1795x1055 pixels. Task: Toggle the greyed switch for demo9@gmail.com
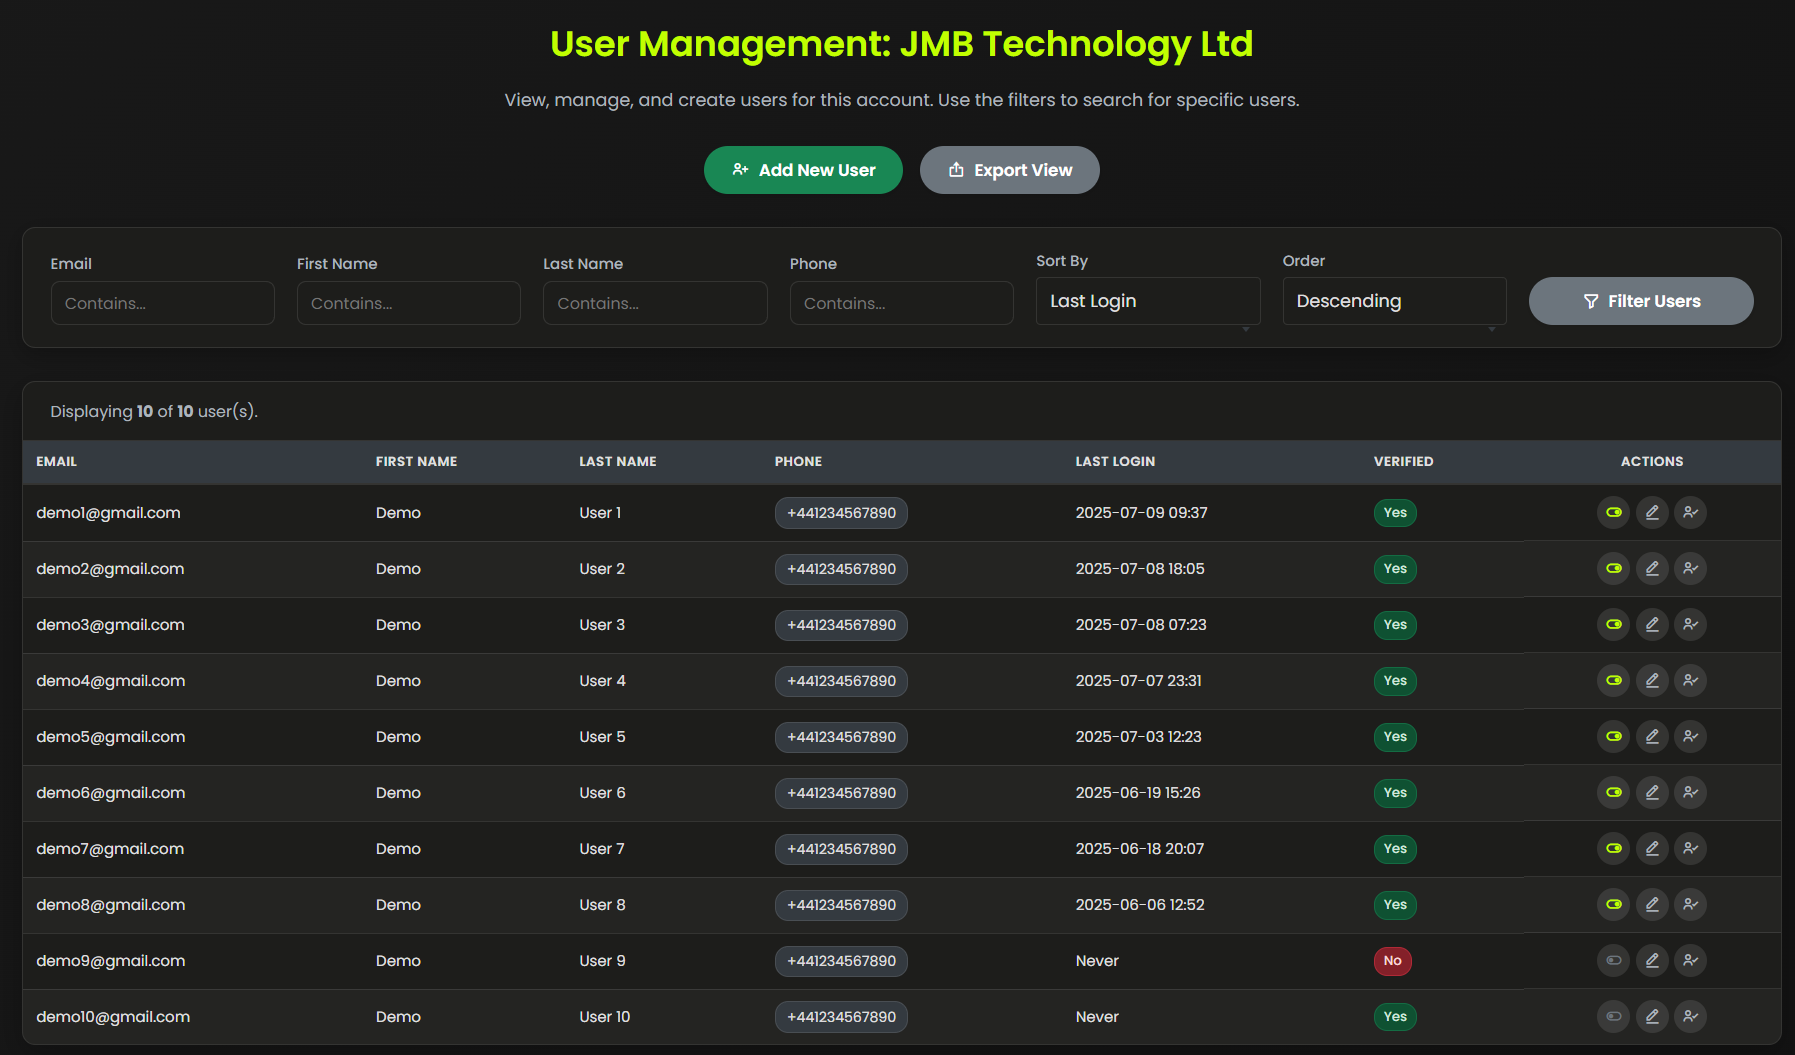(x=1613, y=961)
